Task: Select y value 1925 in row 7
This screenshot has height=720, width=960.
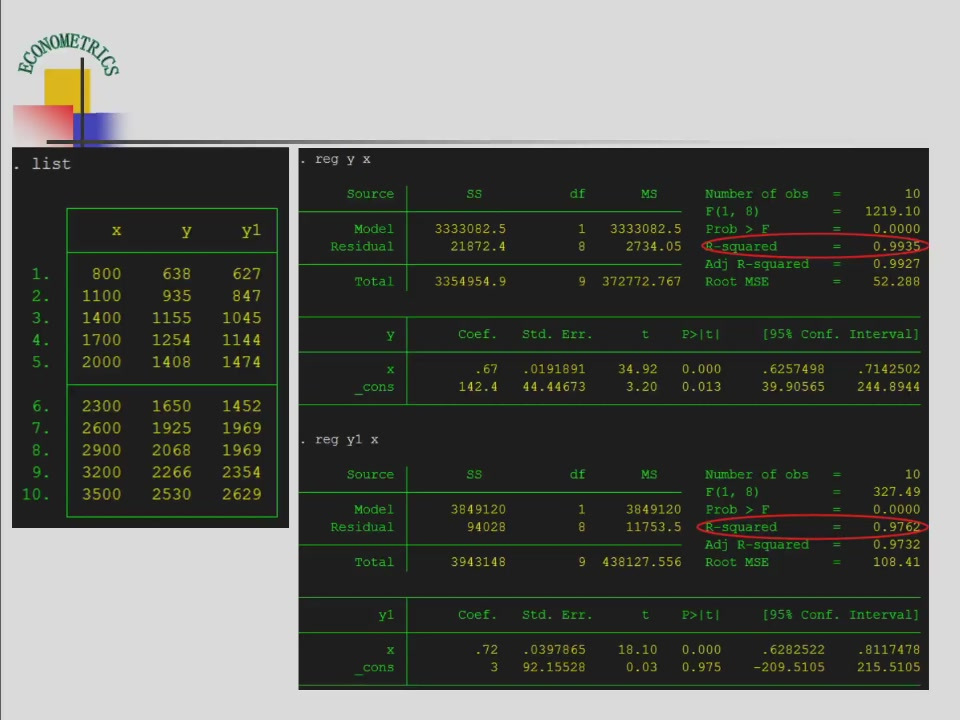Action: click(171, 428)
